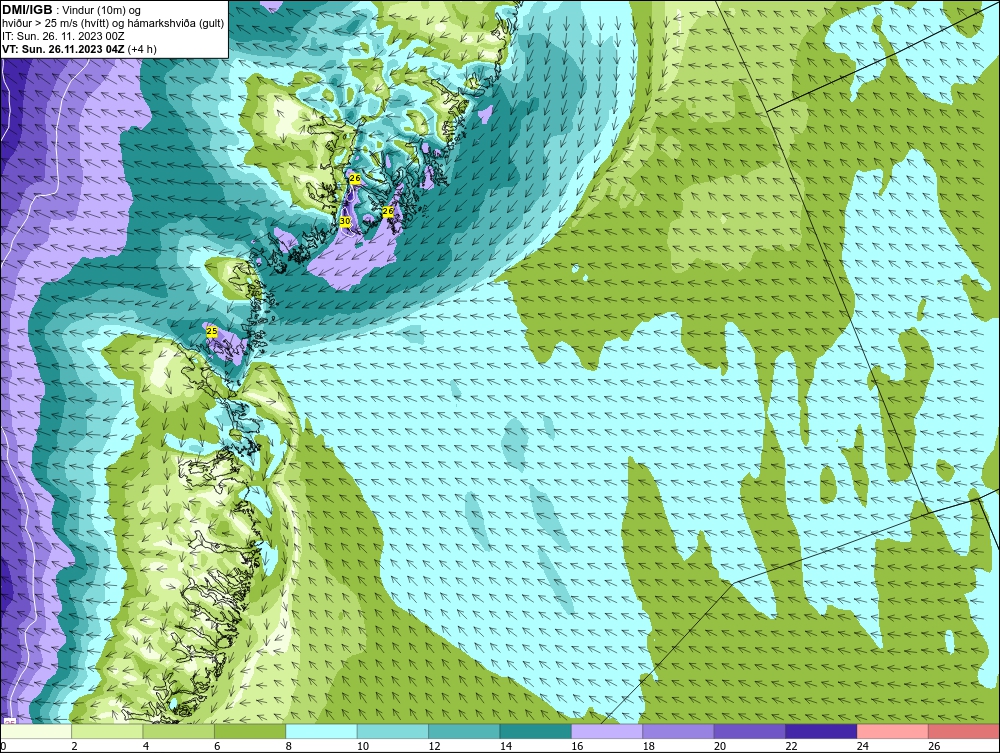Click the red legend swatch above 26 m/s
This screenshot has width=1000, height=753.
(964, 731)
